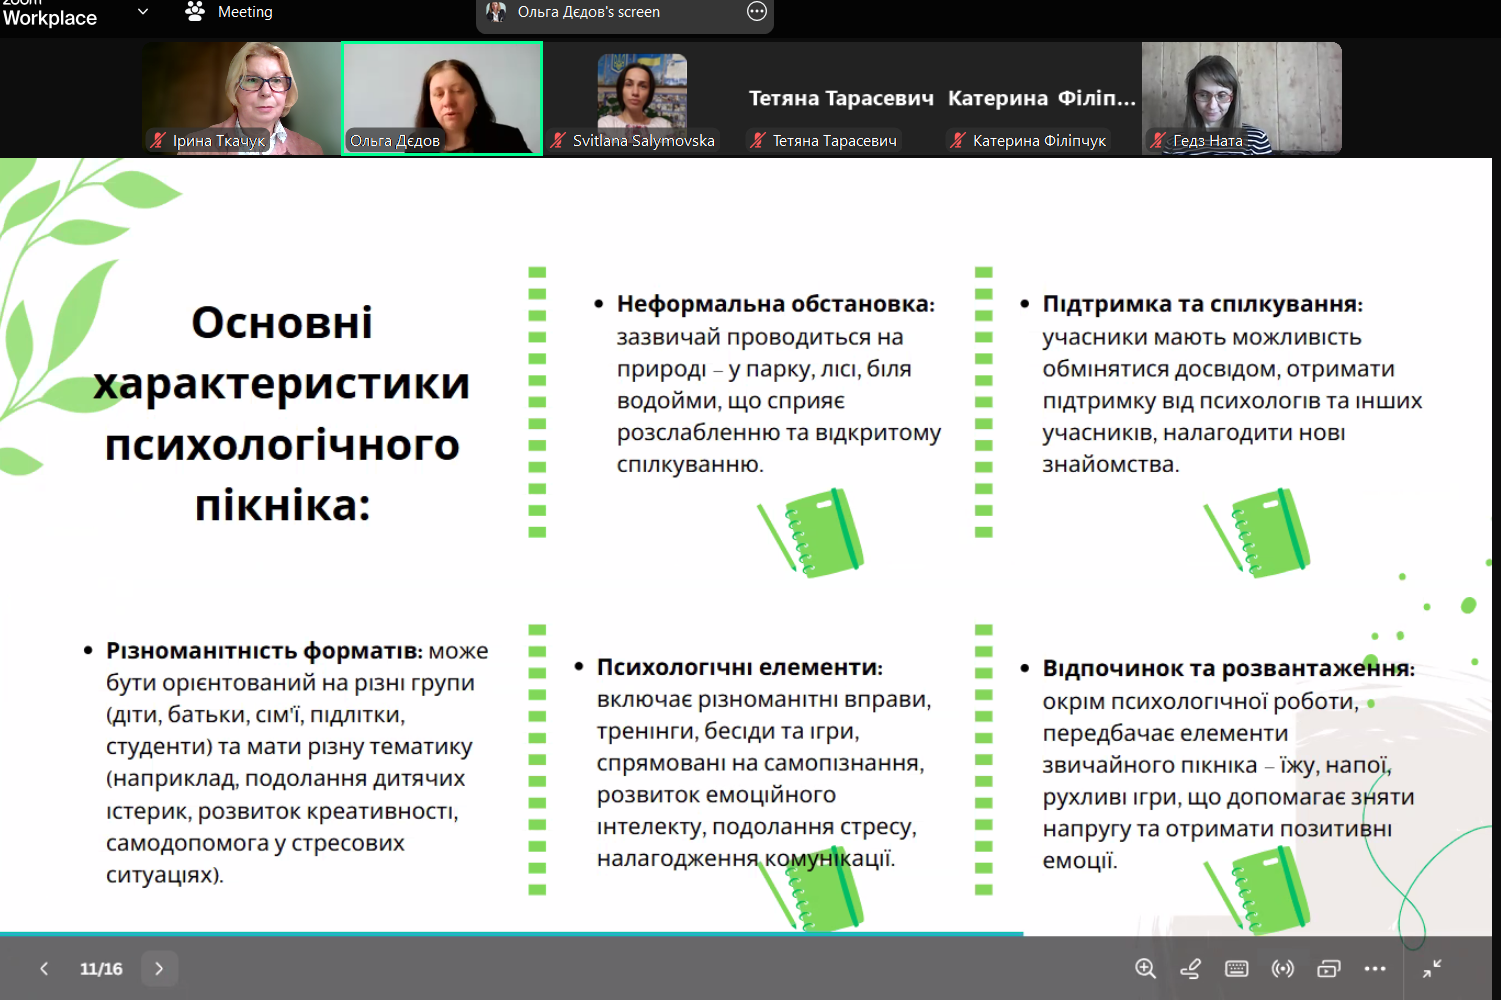Click Тетяна Тарасевич participant tile
Viewport: 1501px width, 1000px height.
click(841, 98)
